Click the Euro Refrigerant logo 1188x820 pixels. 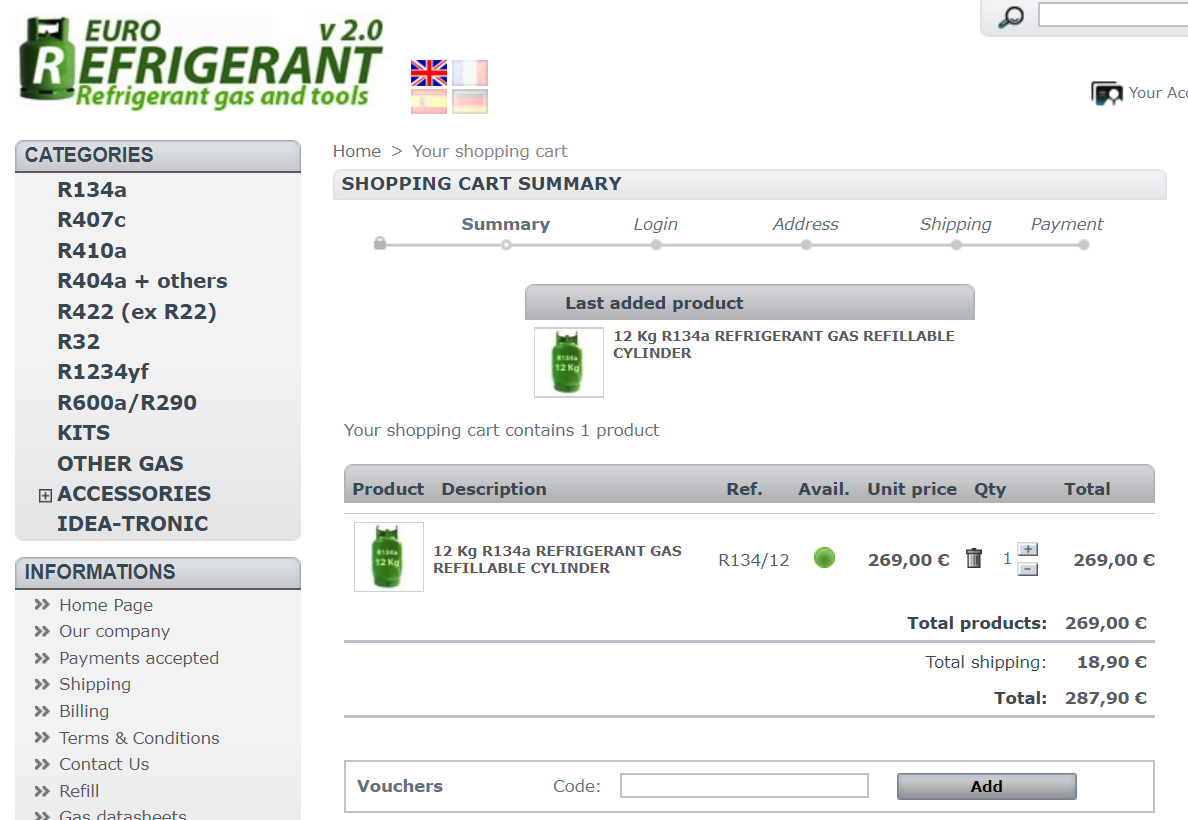click(200, 63)
